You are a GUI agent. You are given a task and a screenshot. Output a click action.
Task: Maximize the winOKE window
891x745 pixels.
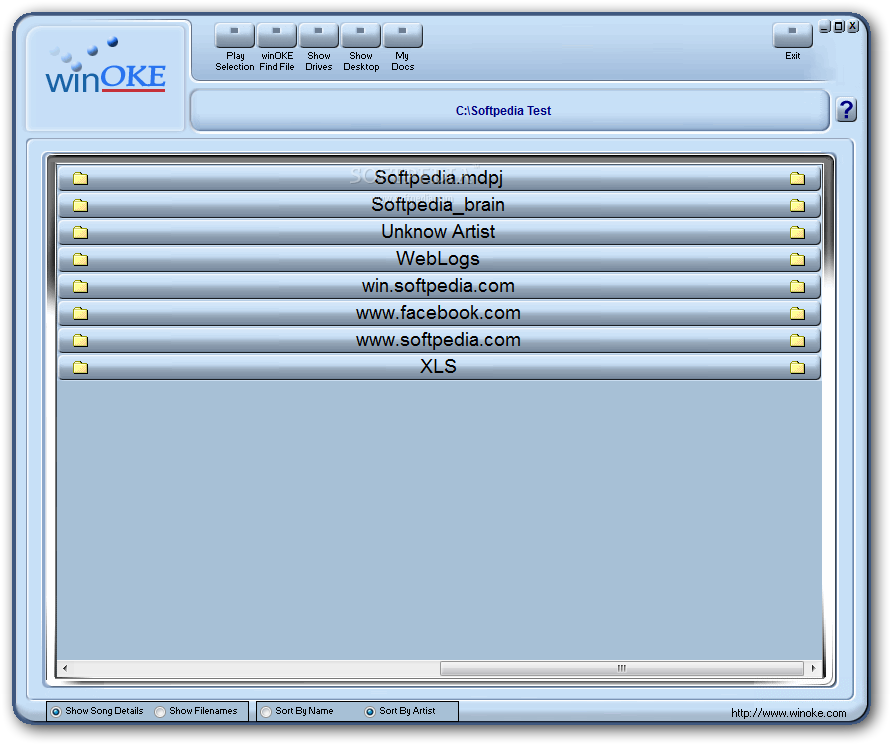[839, 26]
